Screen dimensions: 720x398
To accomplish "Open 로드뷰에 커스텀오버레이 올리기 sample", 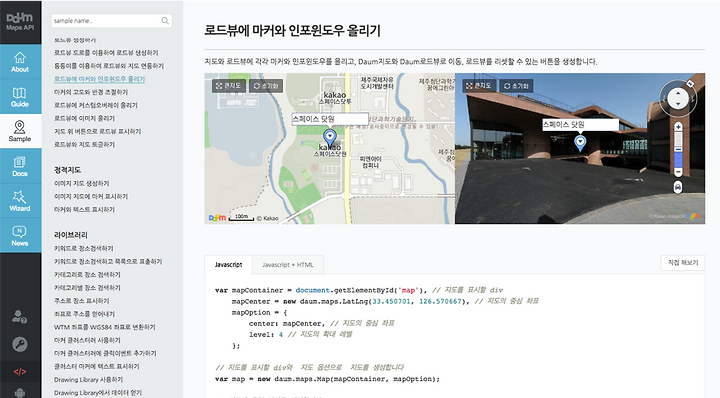I will point(96,105).
